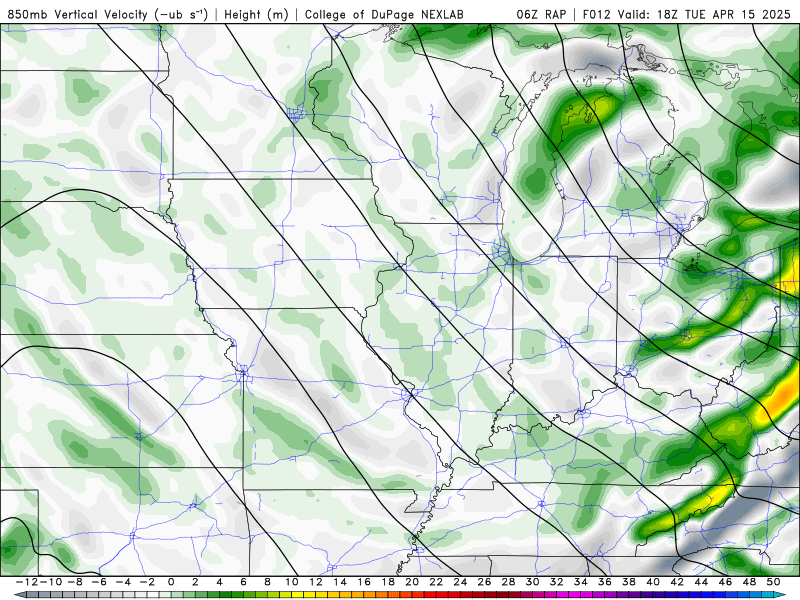Select the "36" legend value

(605, 582)
